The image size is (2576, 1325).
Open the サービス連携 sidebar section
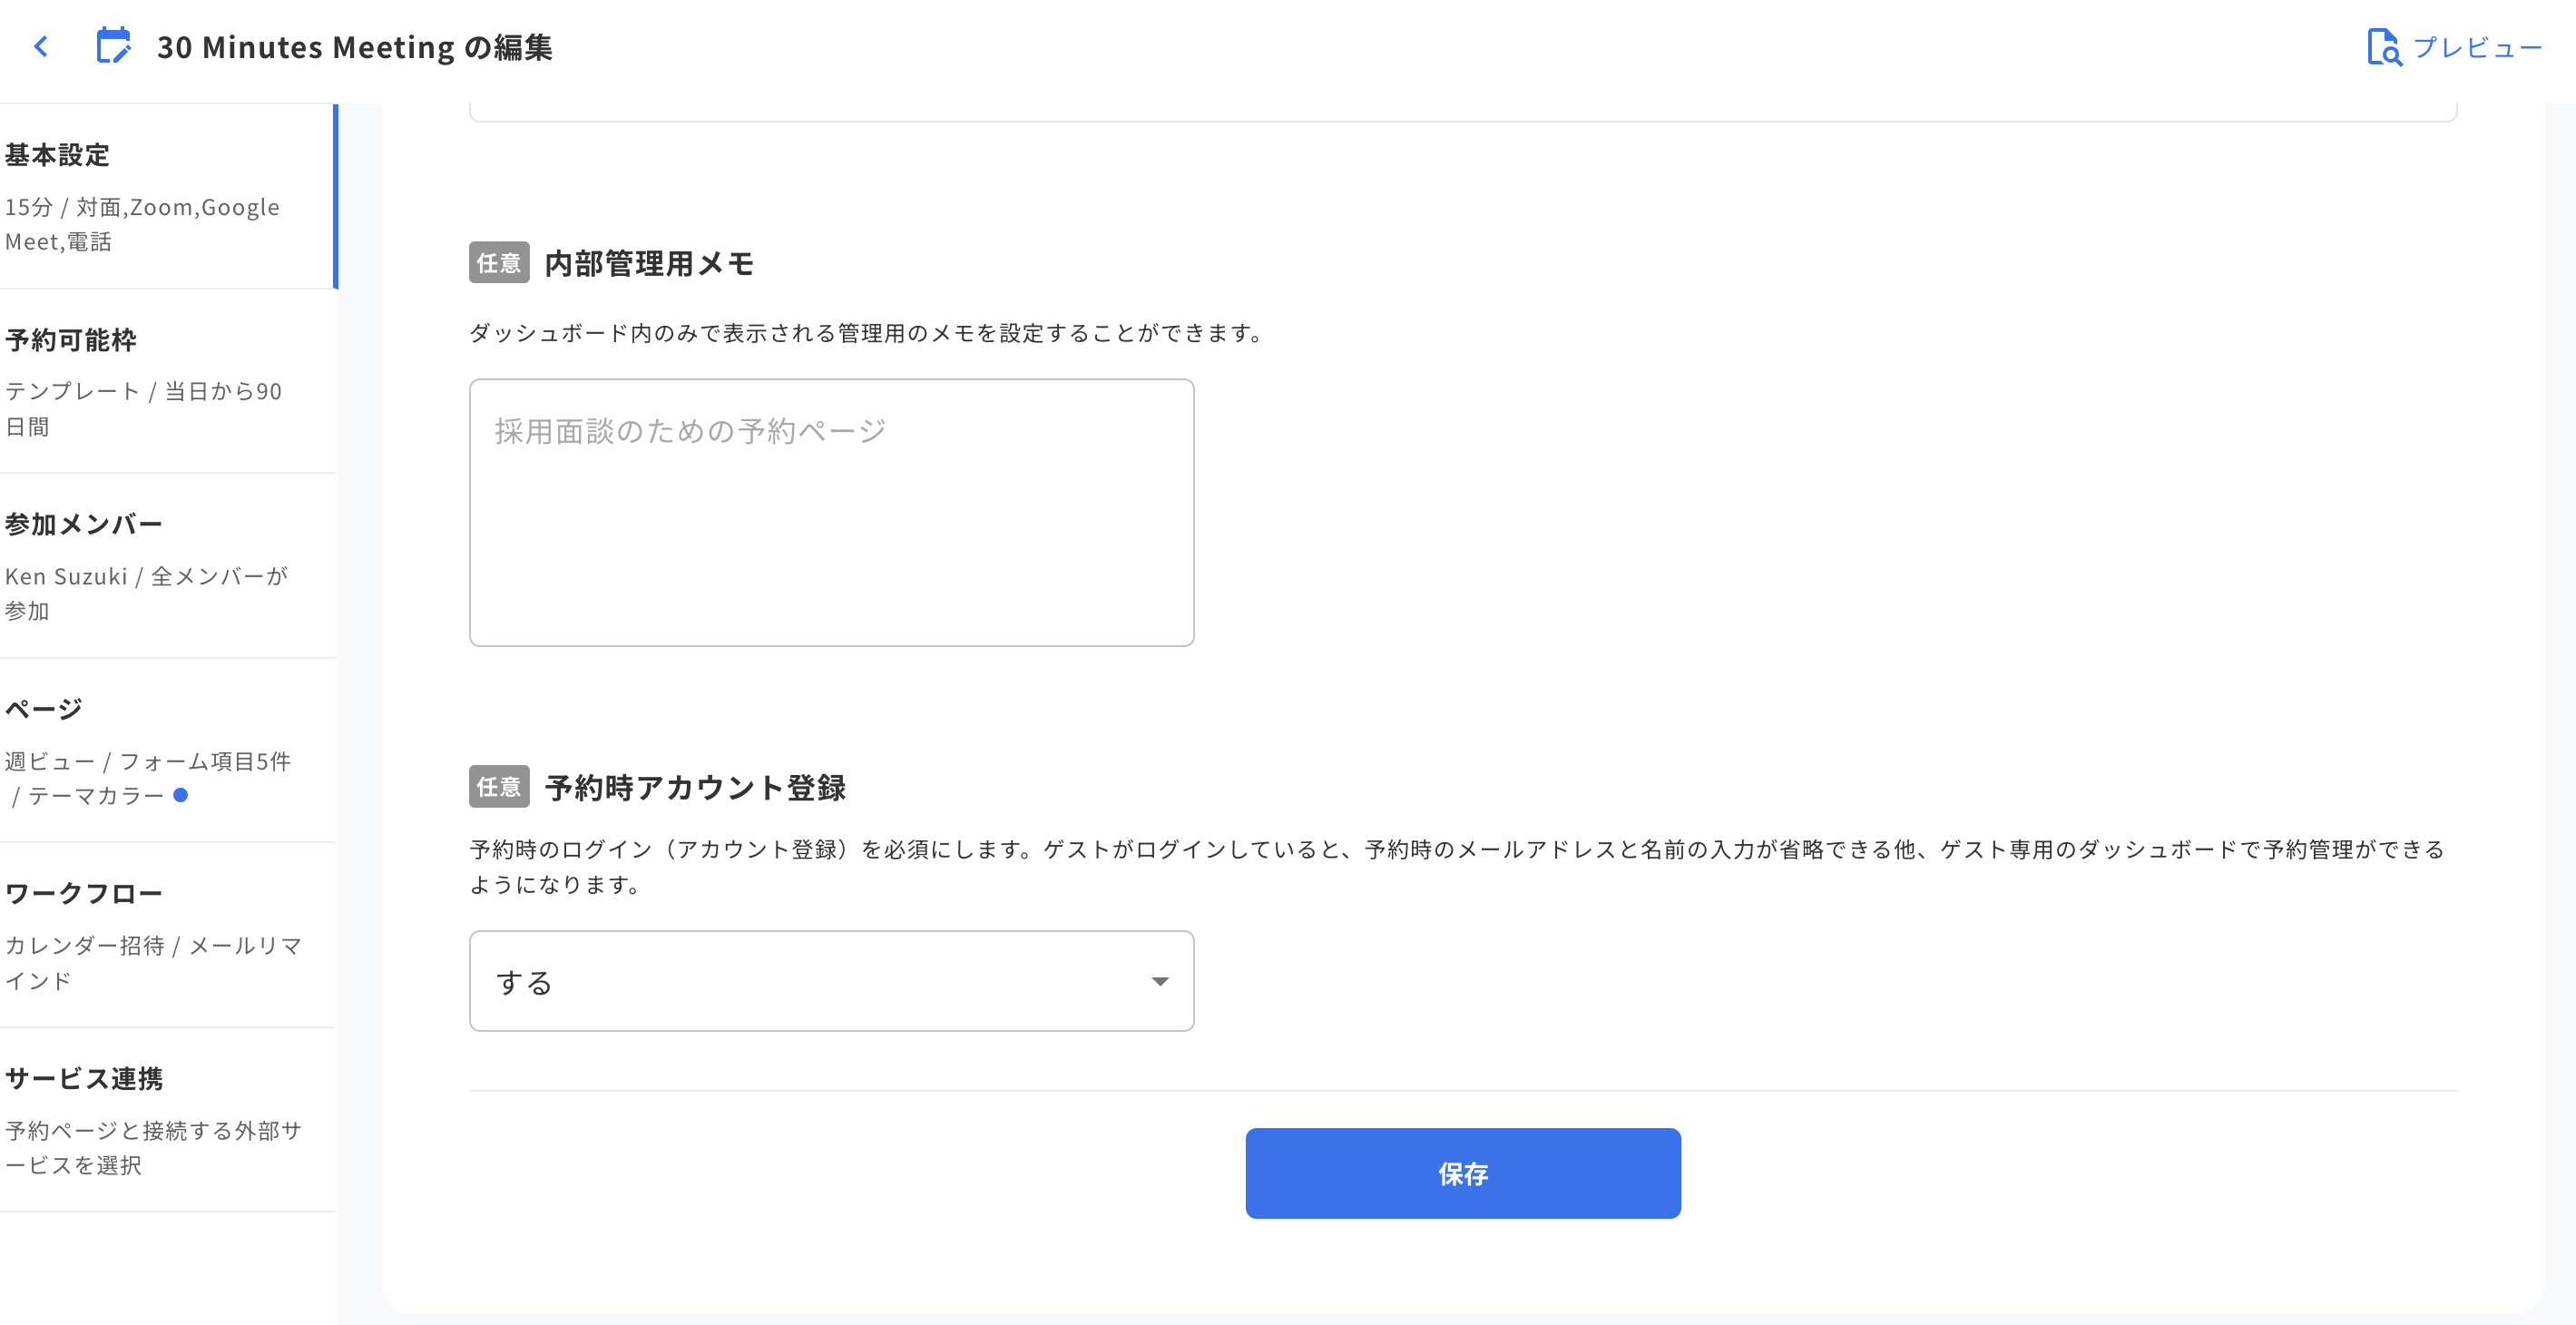pyautogui.click(x=168, y=1120)
